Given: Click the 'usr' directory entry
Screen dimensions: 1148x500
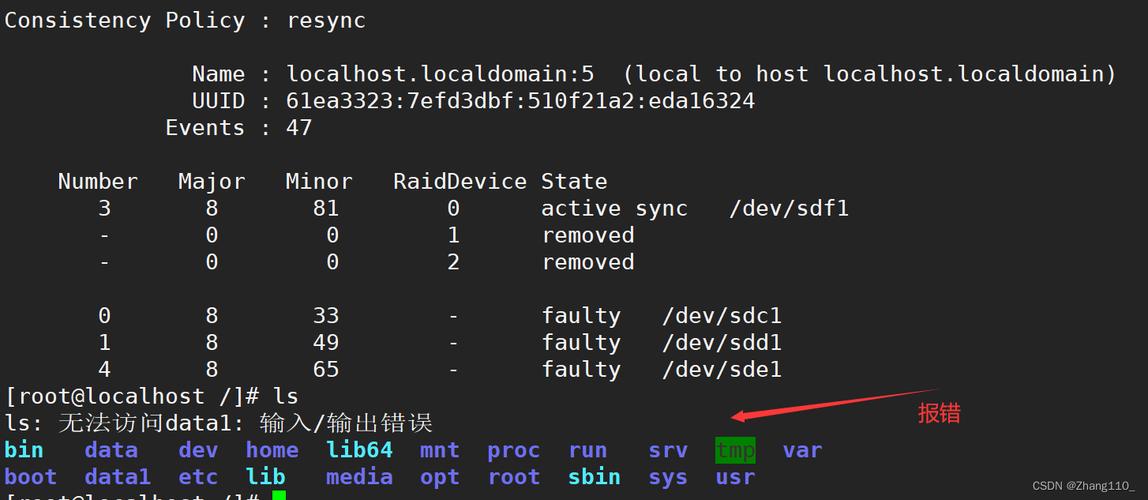Looking at the screenshot, I should point(736,477).
